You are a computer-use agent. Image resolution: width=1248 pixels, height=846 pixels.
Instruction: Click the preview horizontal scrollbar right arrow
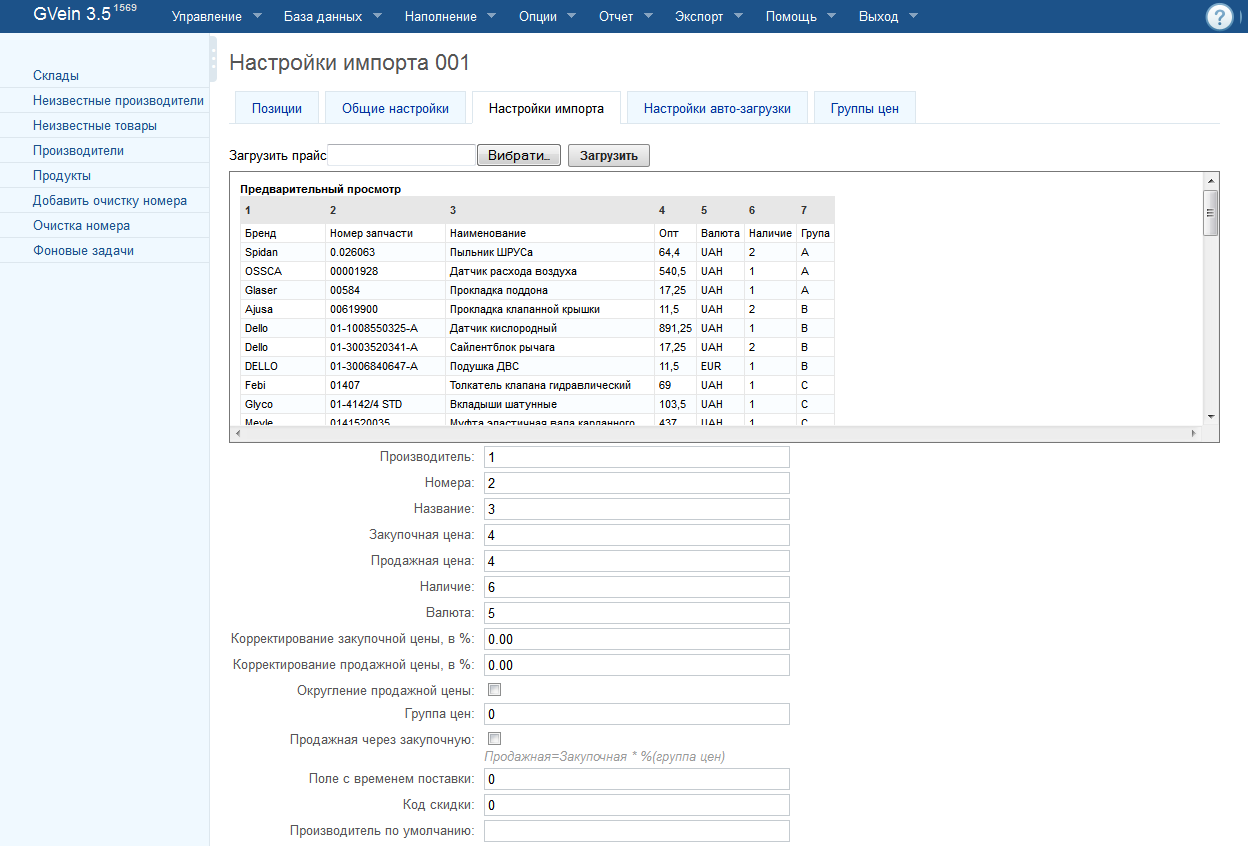[x=1193, y=434]
